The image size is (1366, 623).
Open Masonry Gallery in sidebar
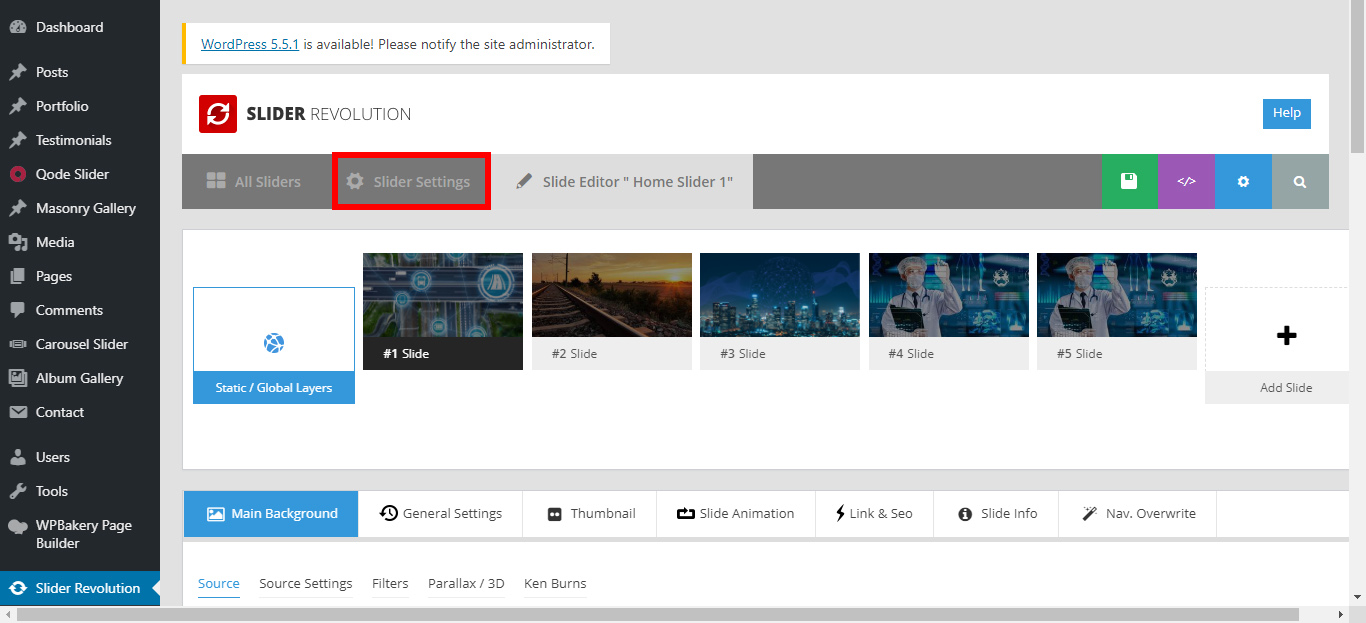click(80, 208)
